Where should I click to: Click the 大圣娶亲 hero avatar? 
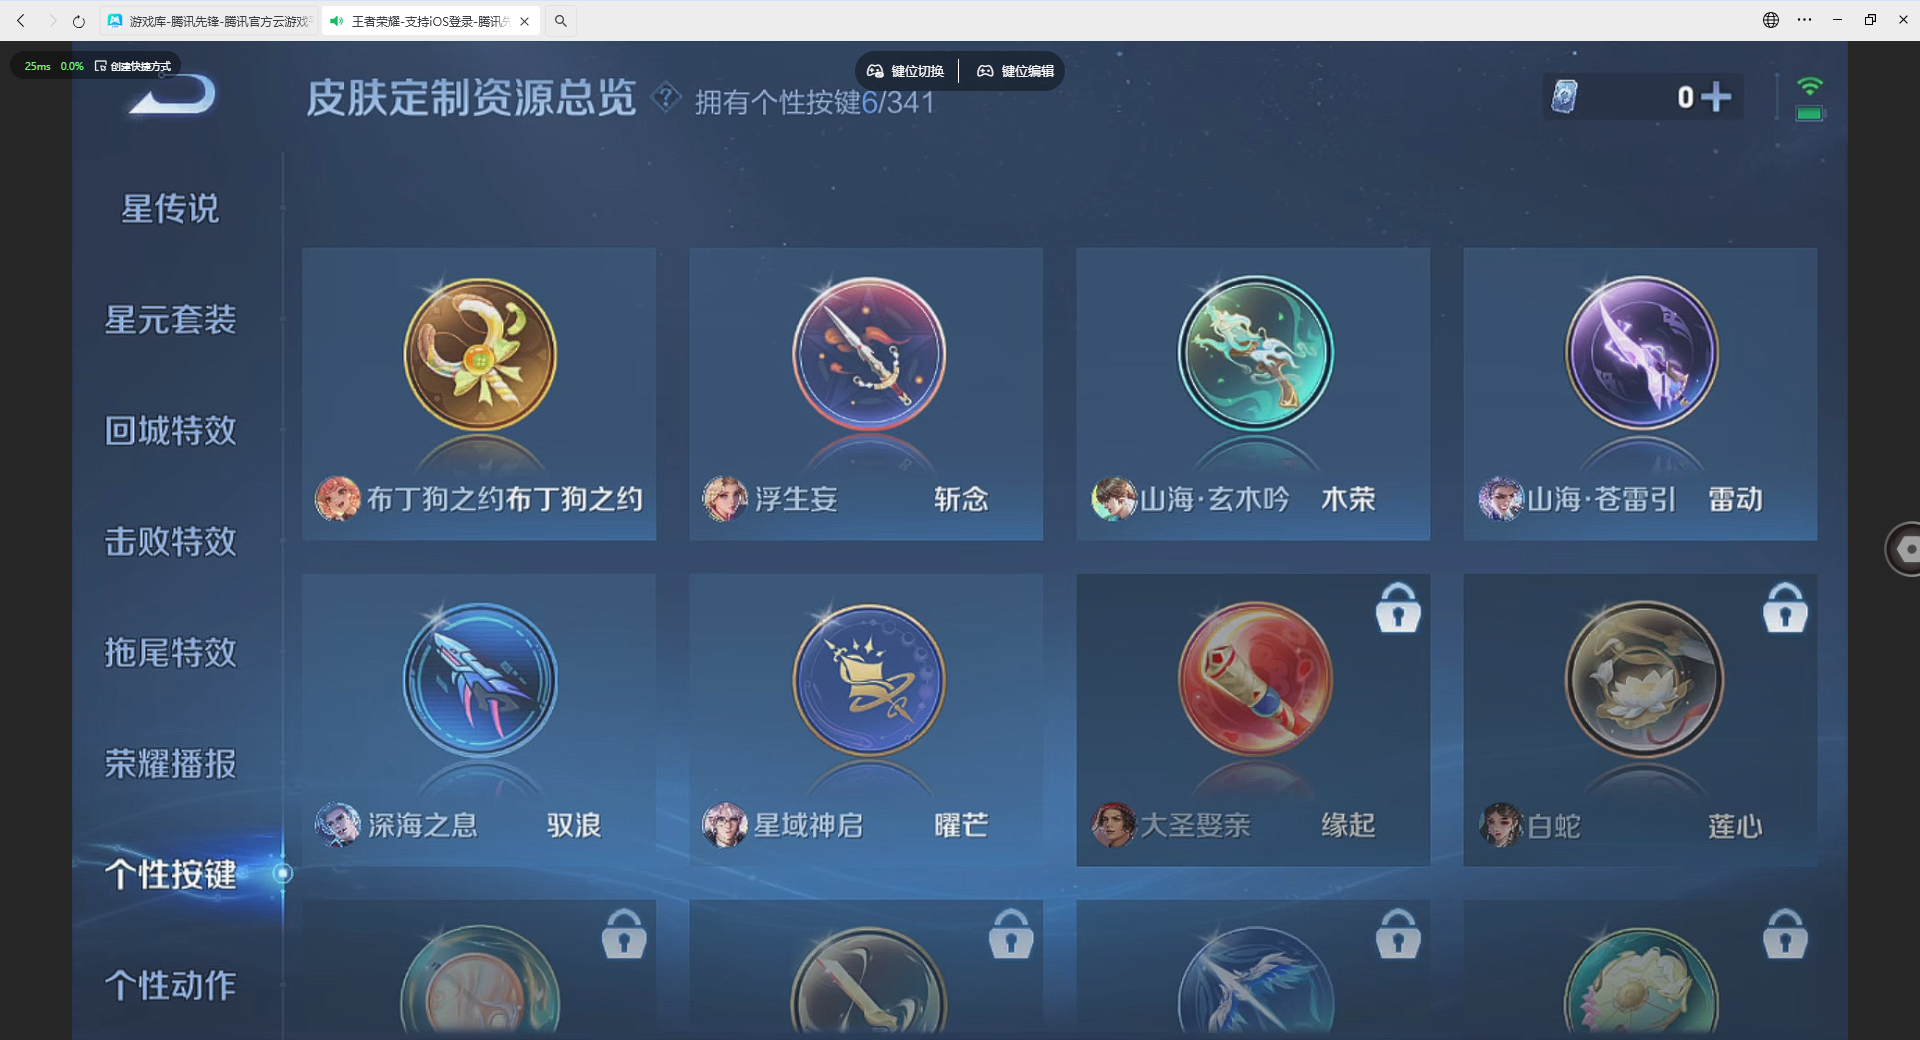tap(1113, 825)
